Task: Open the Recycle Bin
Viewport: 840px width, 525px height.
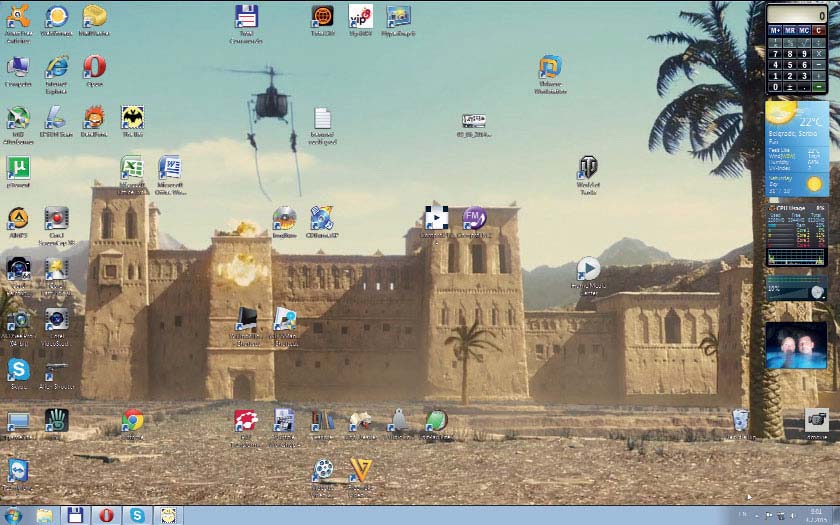Action: [740, 421]
